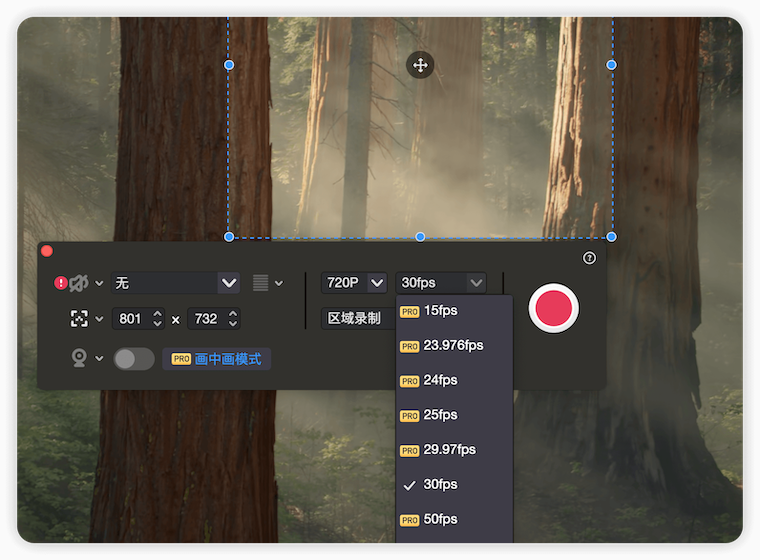
Task: Choose 23.976fps in the frame rate menu
Action: (453, 346)
